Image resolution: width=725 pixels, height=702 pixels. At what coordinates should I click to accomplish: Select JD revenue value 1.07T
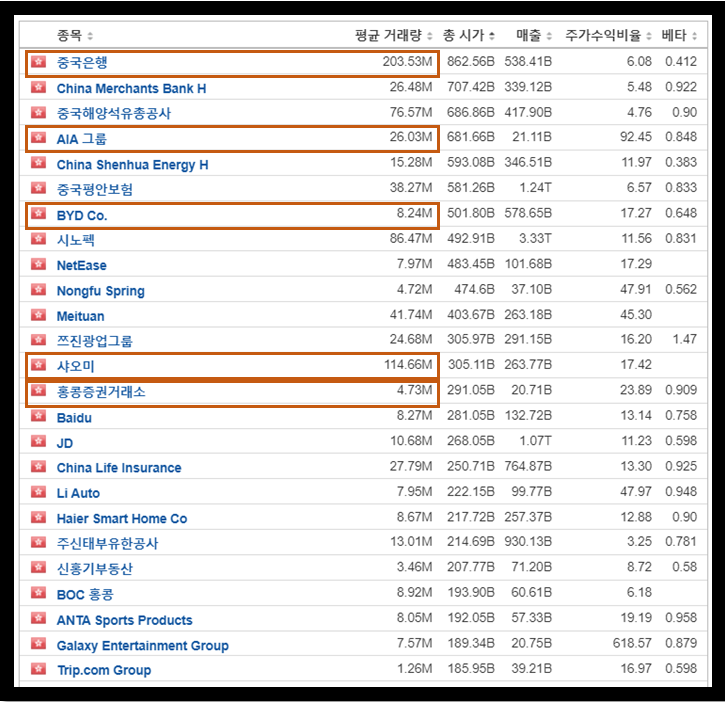(535, 441)
